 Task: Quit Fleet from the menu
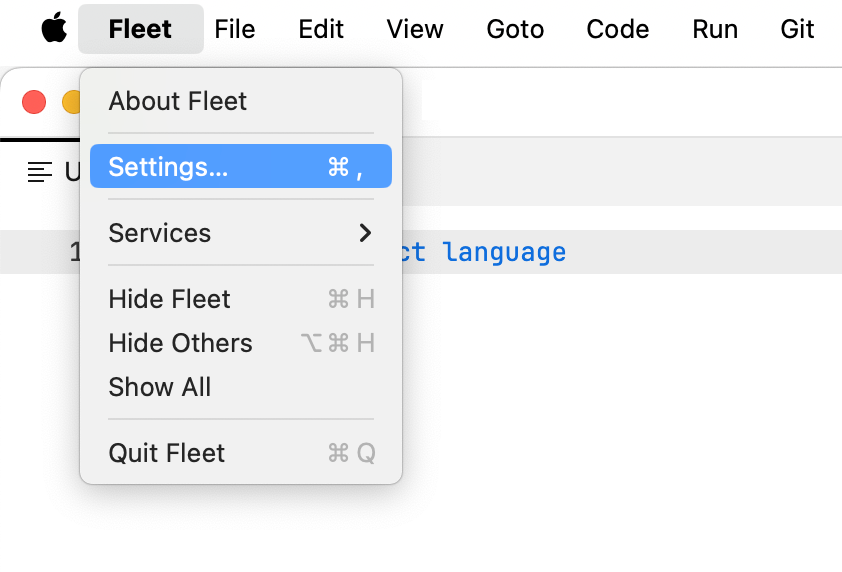click(x=167, y=453)
